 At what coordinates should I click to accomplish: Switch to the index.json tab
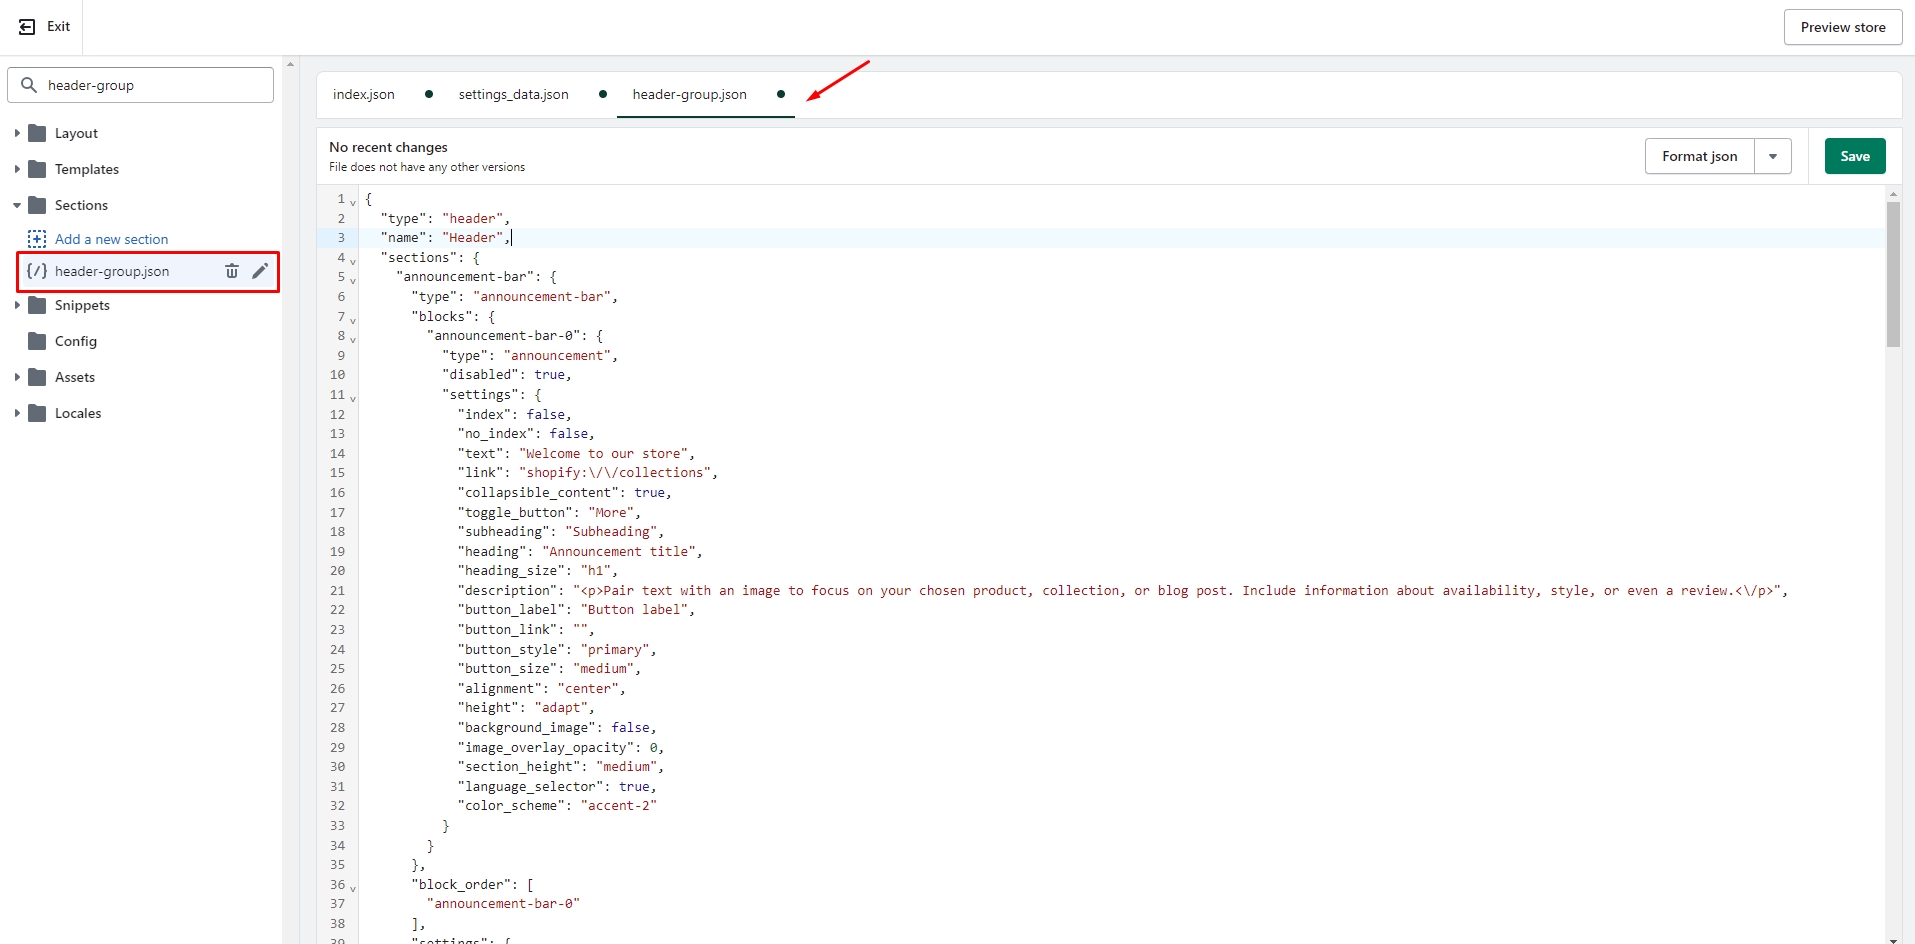[x=363, y=94]
